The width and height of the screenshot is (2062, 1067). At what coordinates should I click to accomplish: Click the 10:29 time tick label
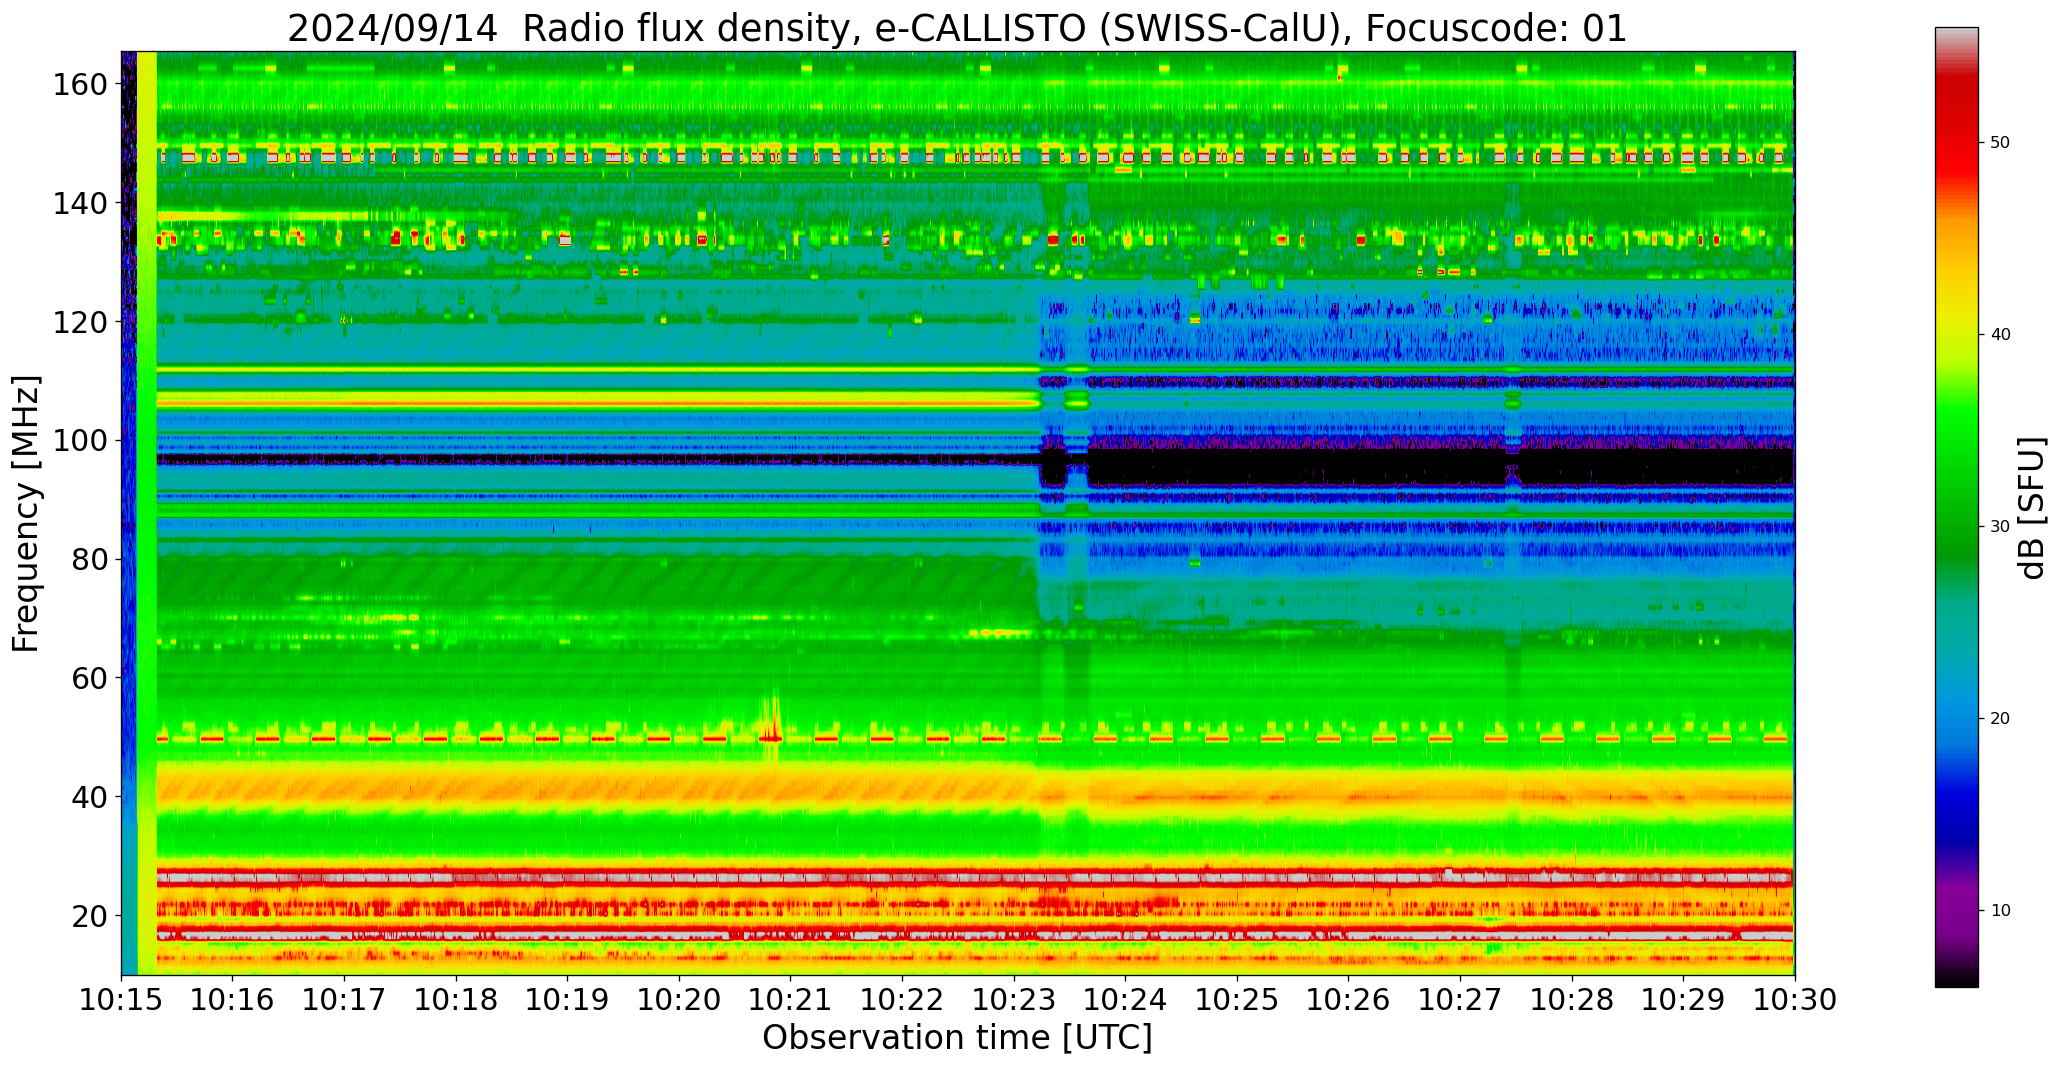(1683, 999)
